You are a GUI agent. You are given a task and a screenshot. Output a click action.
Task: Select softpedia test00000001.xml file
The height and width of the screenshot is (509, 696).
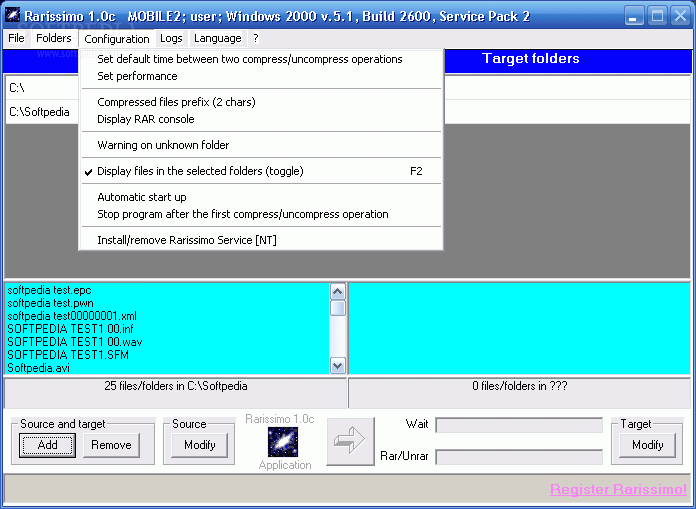[x=72, y=316]
